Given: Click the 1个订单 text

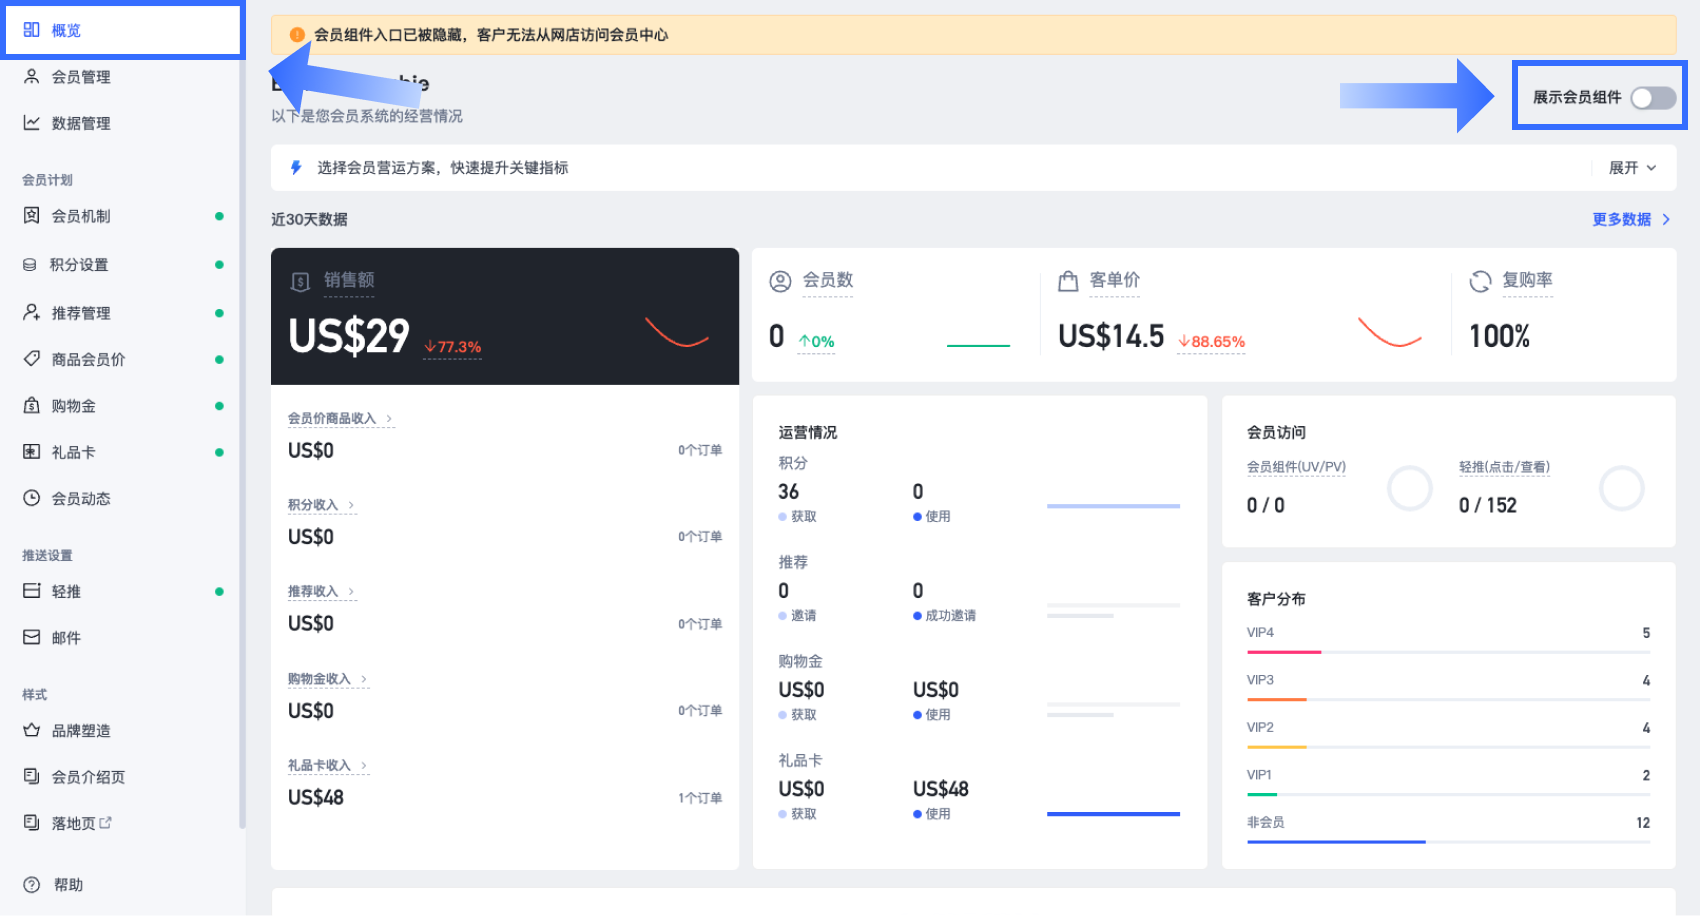Looking at the screenshot, I should (700, 798).
